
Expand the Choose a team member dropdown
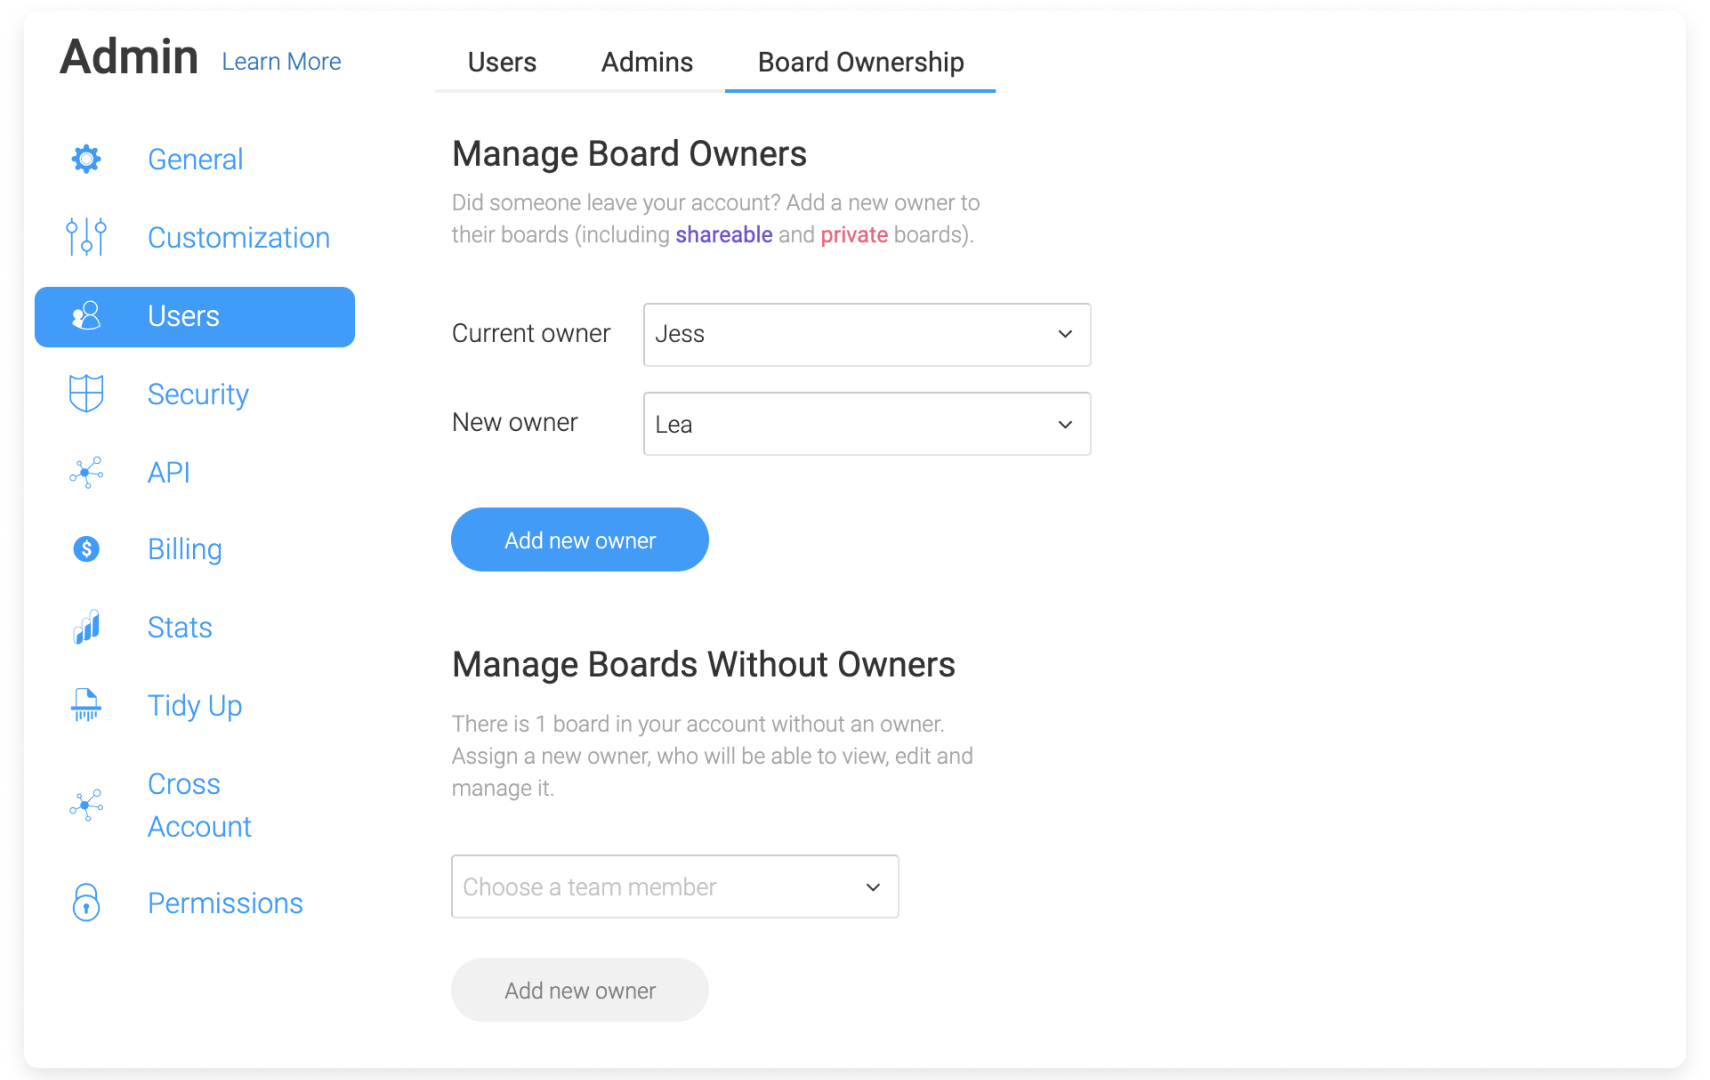(x=675, y=886)
